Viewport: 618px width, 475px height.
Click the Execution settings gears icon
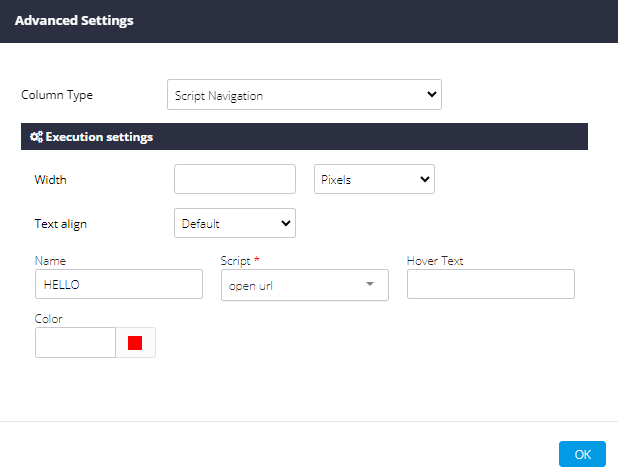[36, 137]
